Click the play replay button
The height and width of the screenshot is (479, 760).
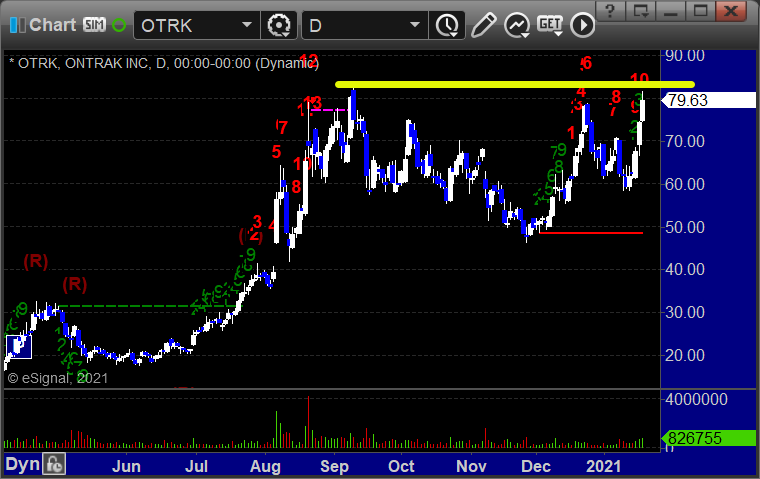[x=582, y=25]
